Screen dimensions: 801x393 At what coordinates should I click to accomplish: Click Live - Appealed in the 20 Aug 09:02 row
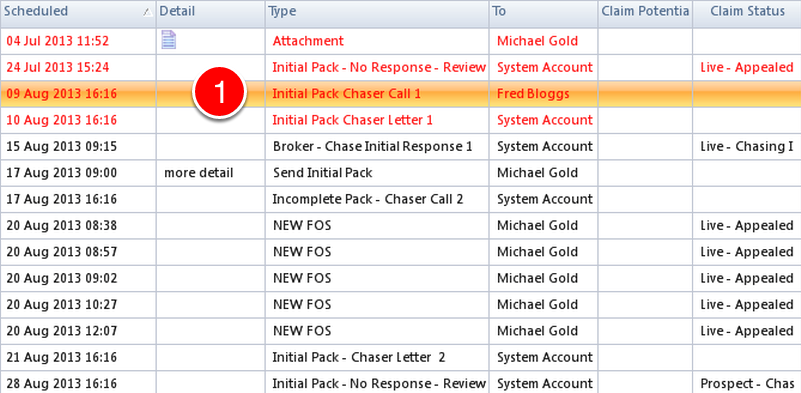click(747, 279)
